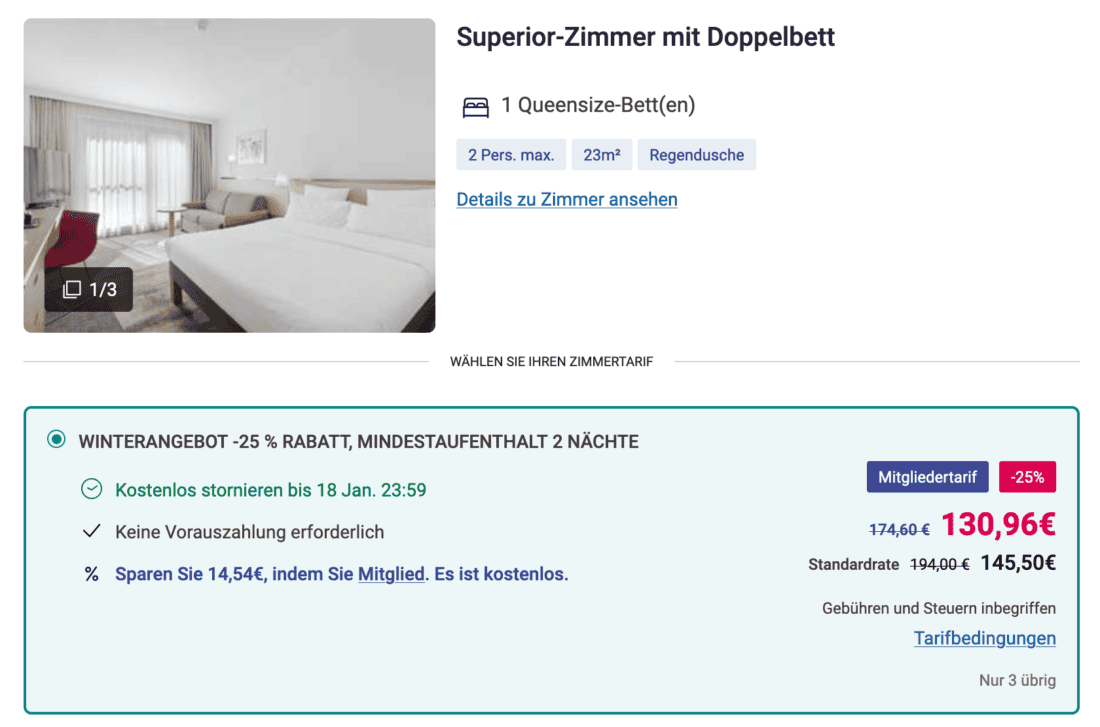Image resolution: width=1100 pixels, height=727 pixels.
Task: Click the Regendusche amenity tag
Action: click(696, 155)
